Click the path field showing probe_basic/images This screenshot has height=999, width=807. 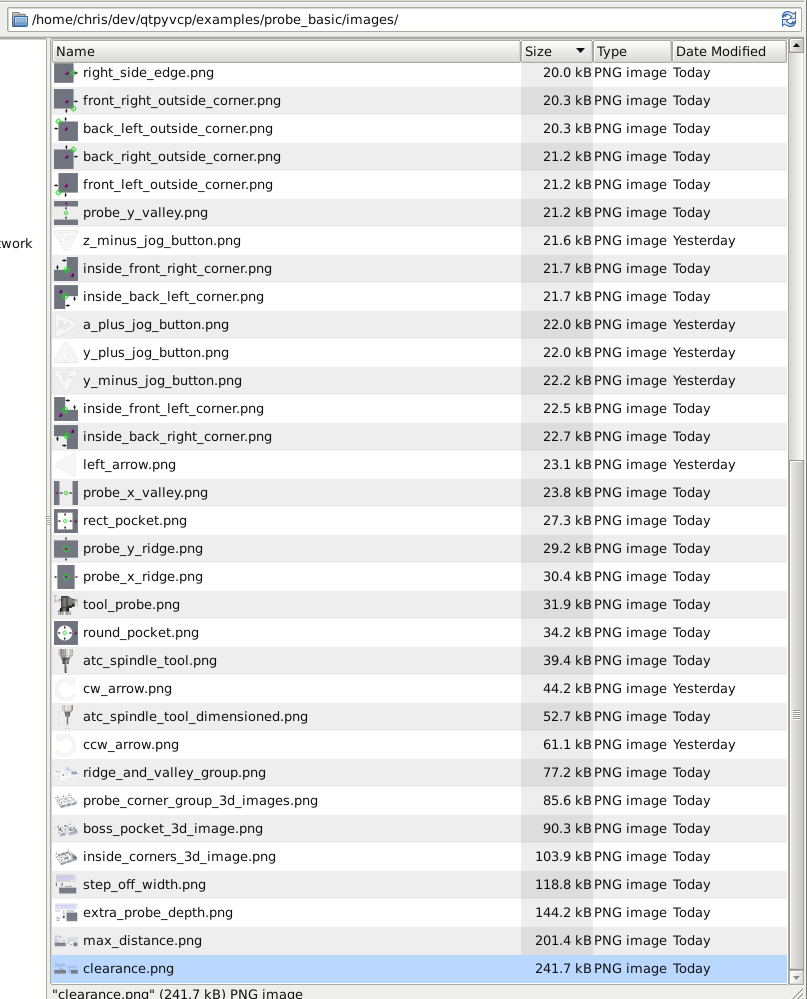coord(404,19)
